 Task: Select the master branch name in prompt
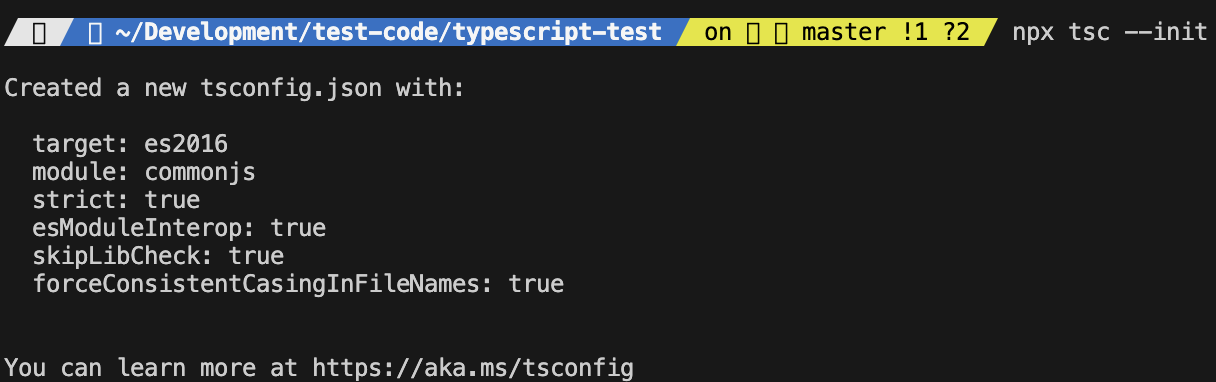(x=845, y=33)
